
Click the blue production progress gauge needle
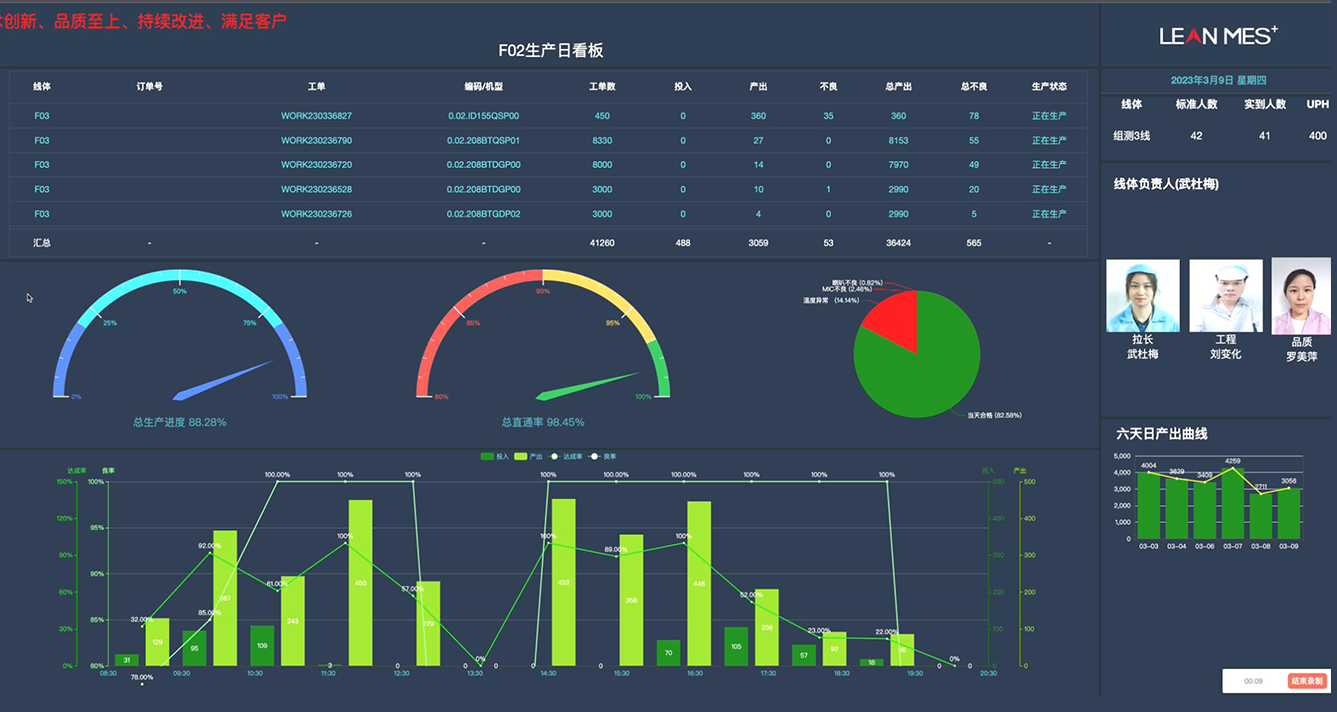click(224, 380)
